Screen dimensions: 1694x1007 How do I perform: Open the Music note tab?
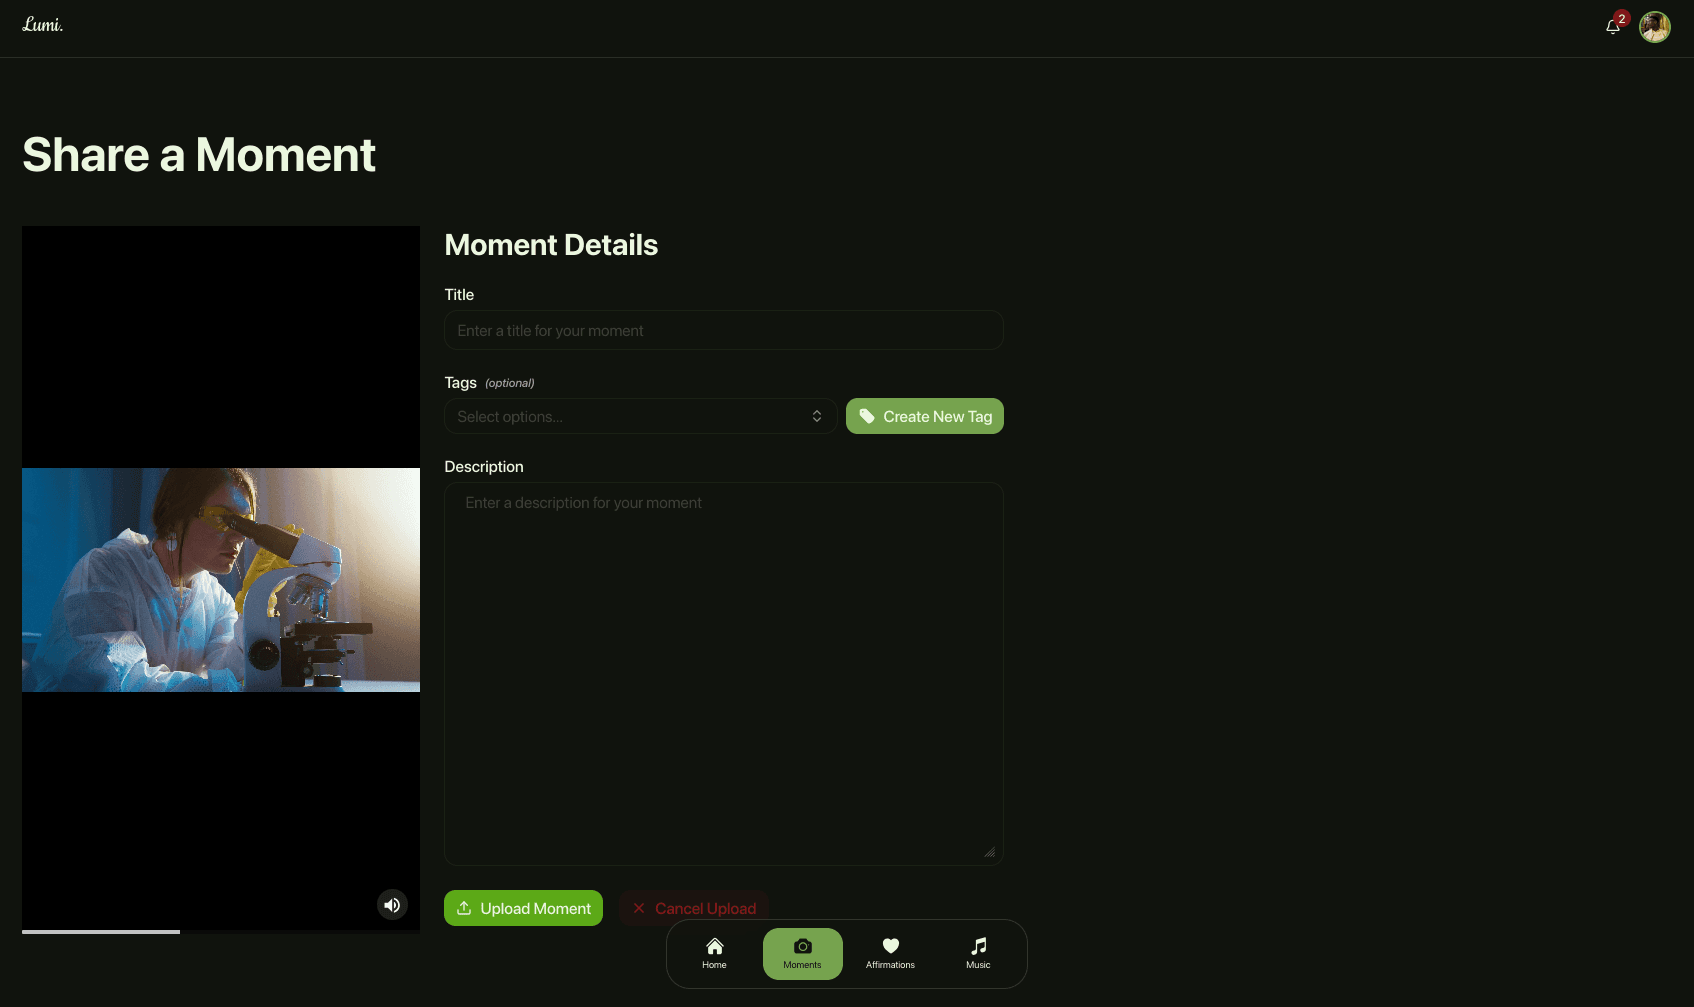[x=979, y=954]
